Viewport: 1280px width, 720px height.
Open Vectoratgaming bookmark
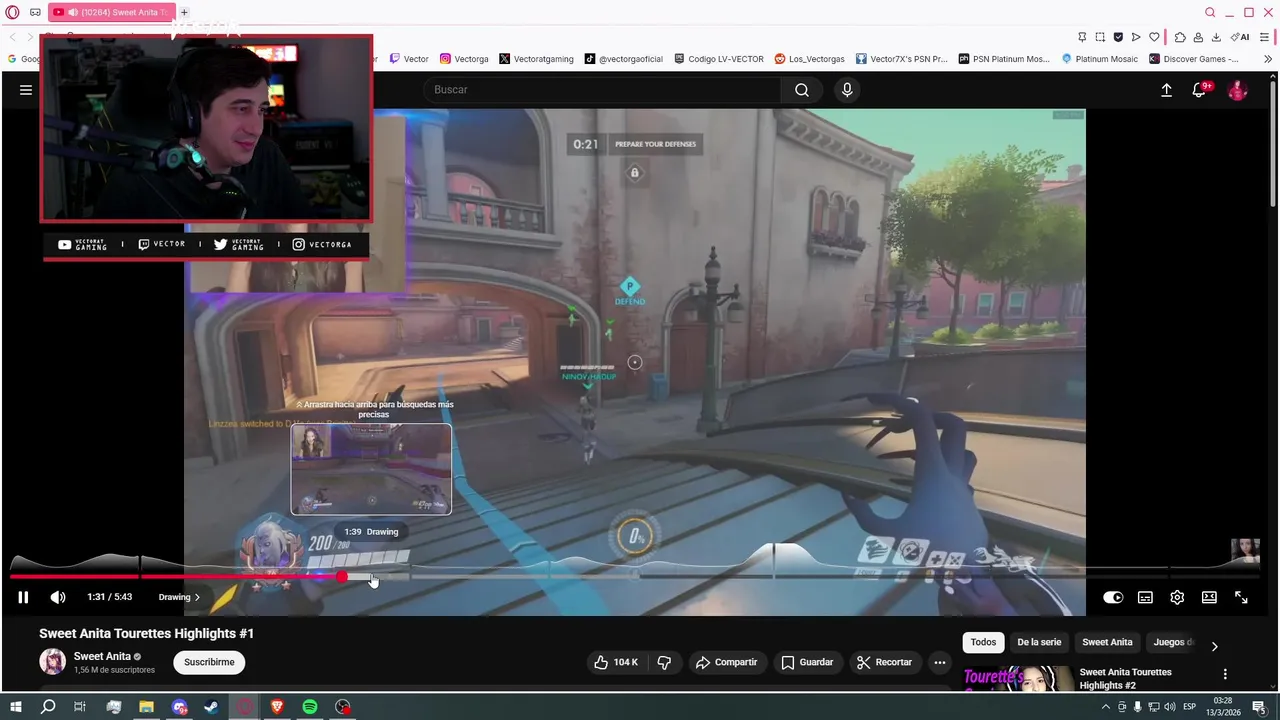tap(536, 59)
